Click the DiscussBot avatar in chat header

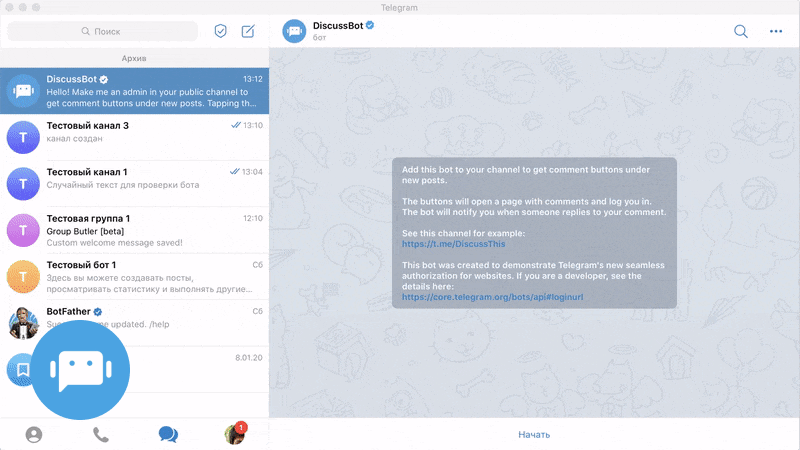point(294,31)
